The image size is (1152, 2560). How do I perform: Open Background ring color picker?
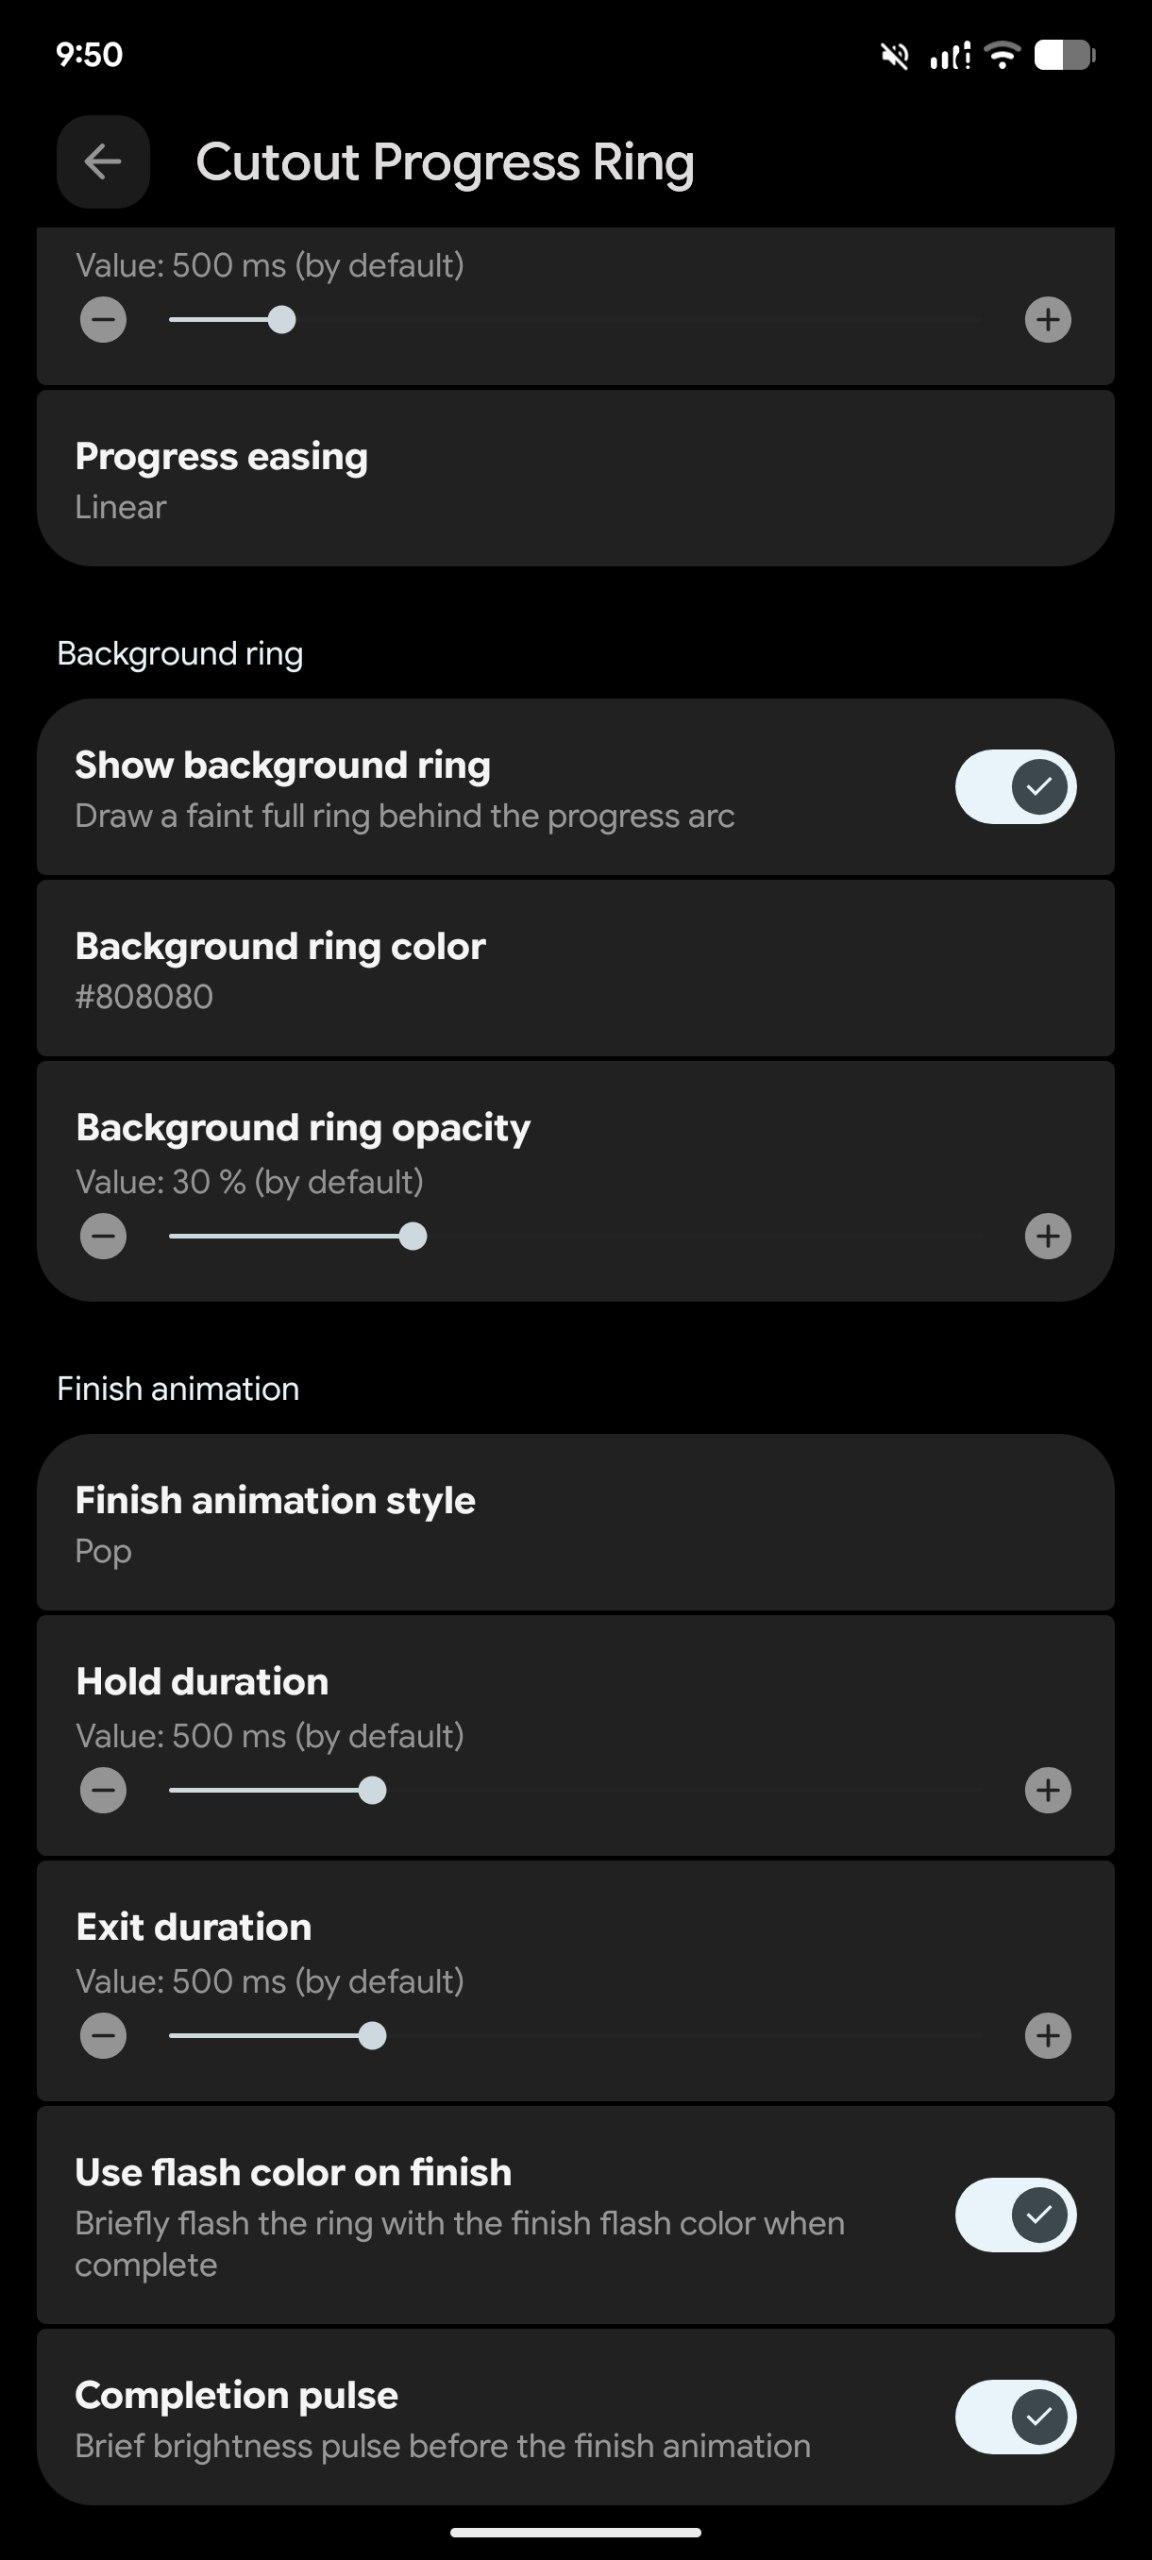pyautogui.click(x=575, y=970)
